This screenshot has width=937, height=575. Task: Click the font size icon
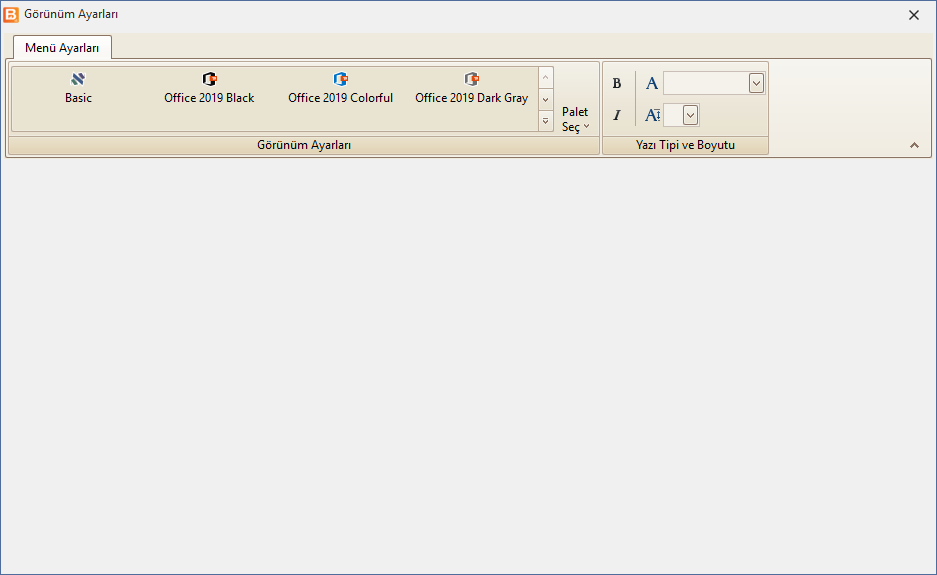652,115
